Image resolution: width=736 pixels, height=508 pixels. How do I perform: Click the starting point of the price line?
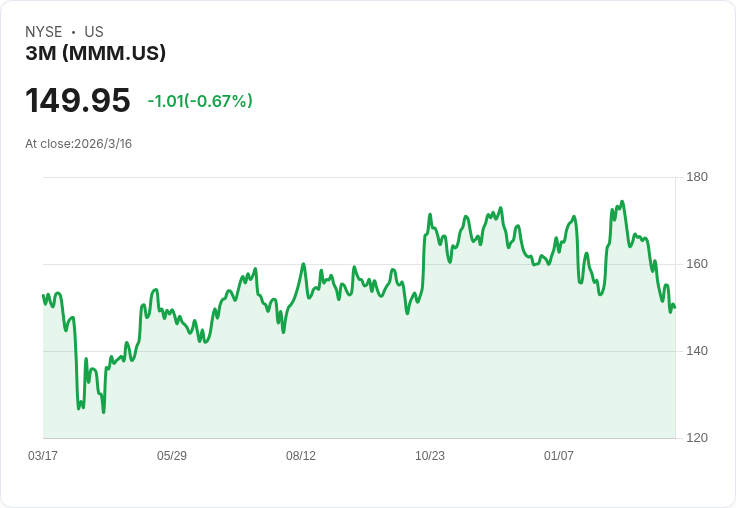pyautogui.click(x=43, y=295)
